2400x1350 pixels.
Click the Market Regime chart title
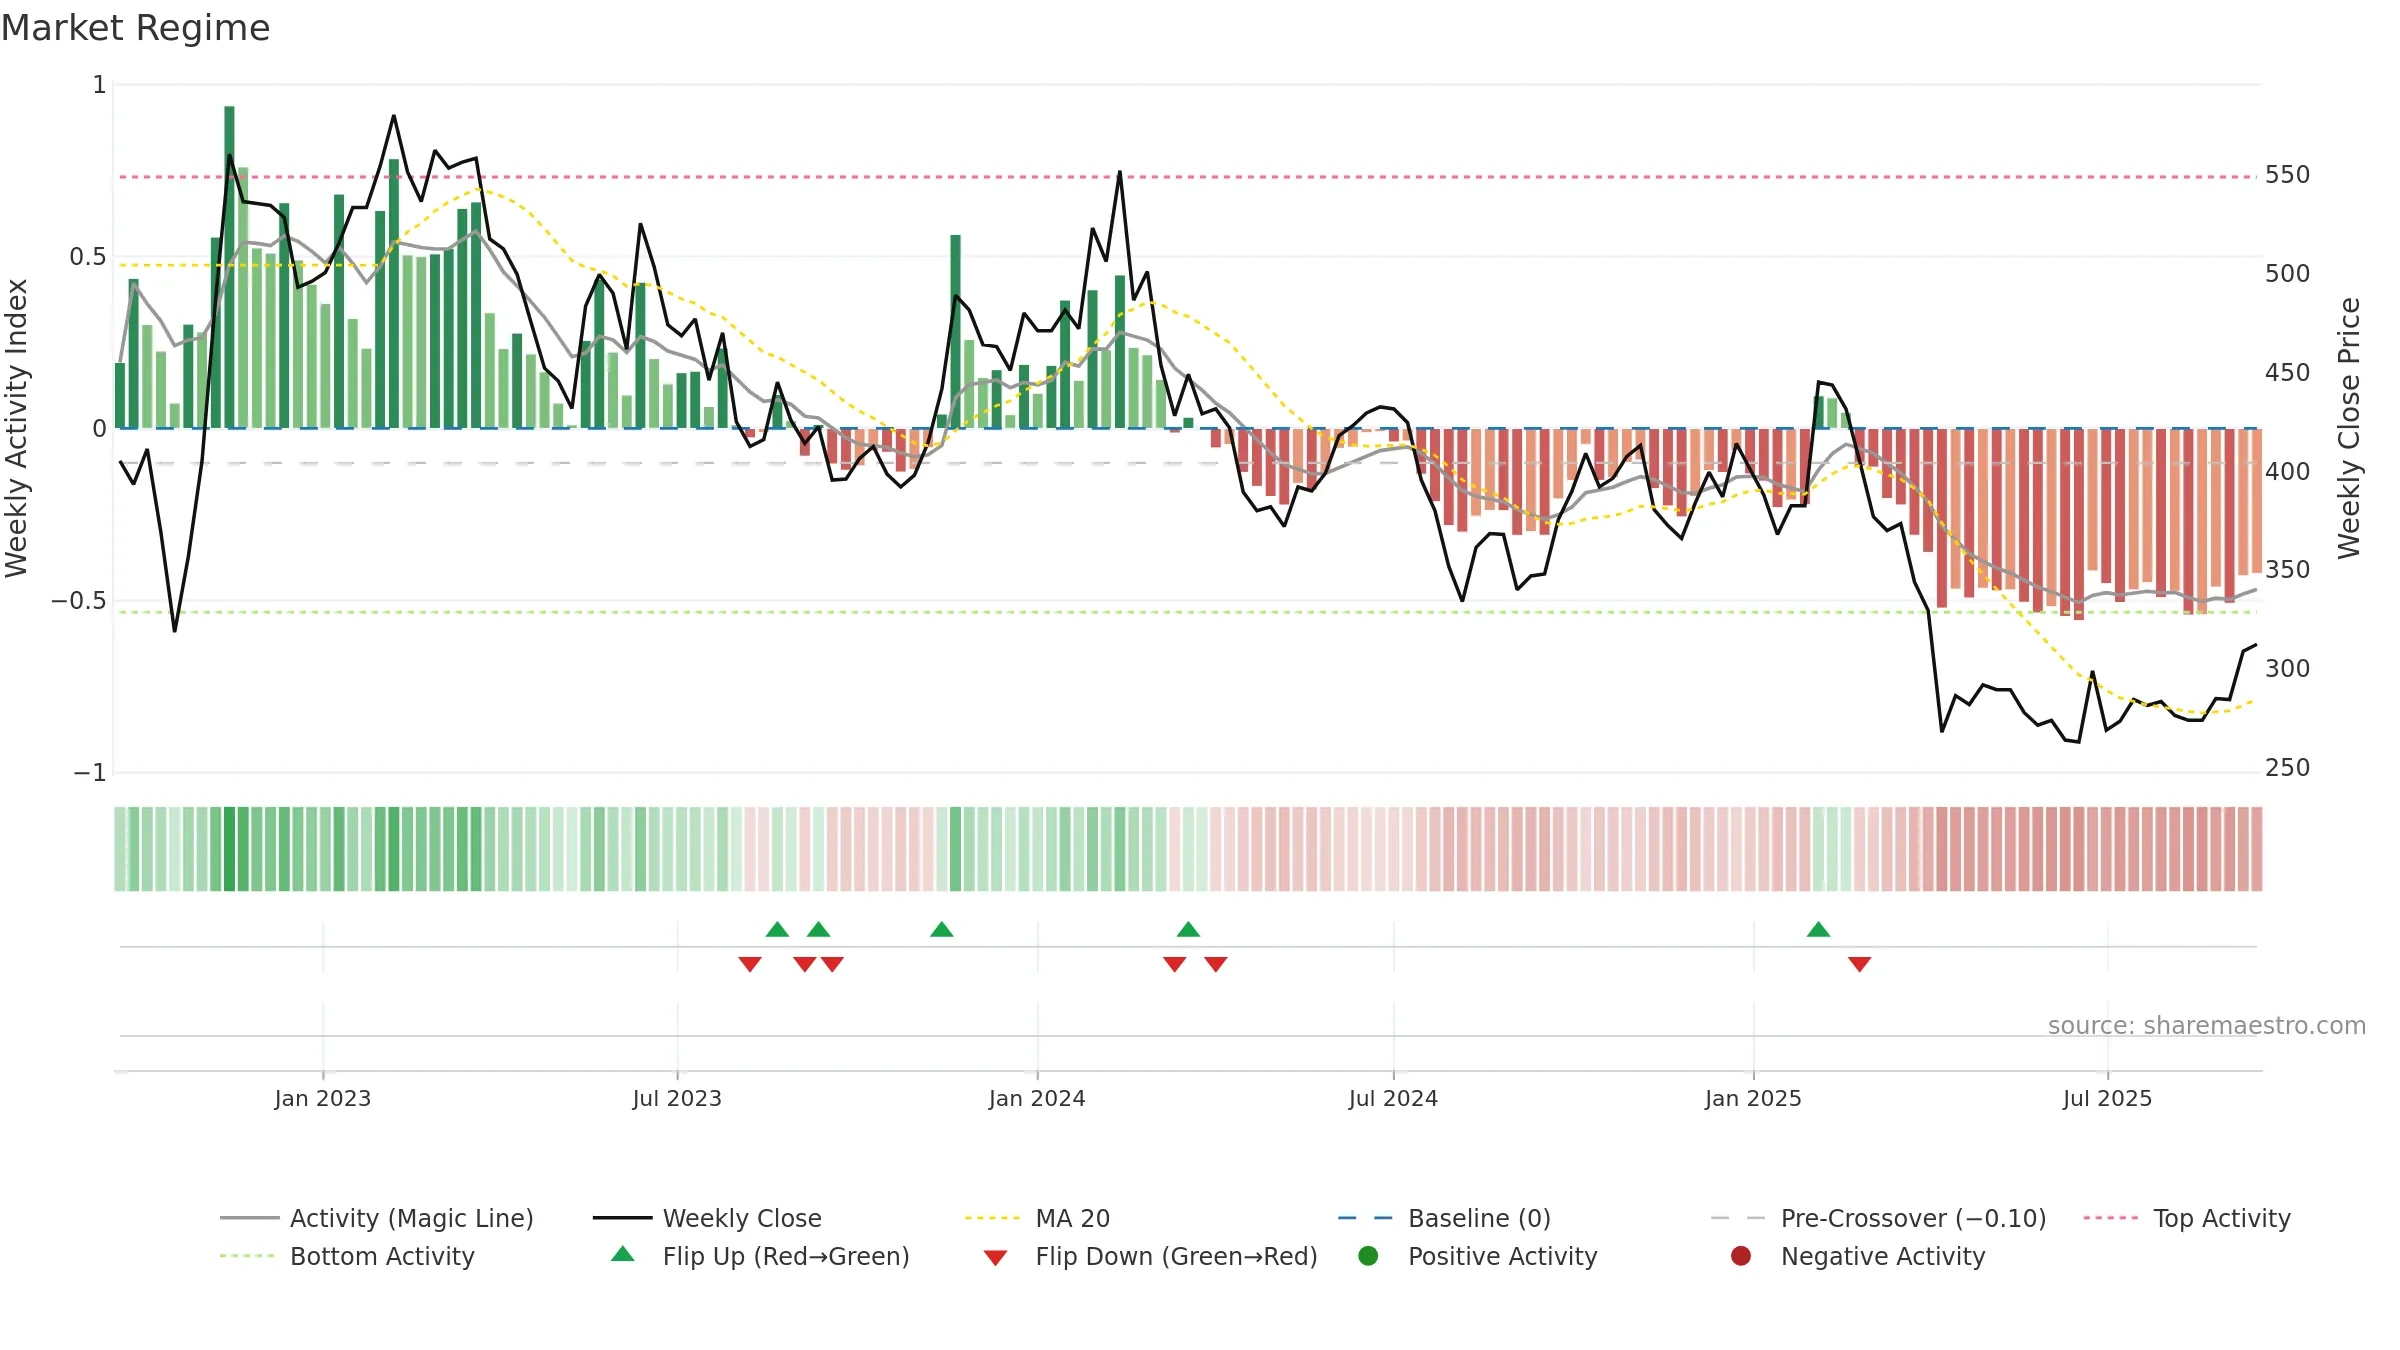tap(135, 28)
